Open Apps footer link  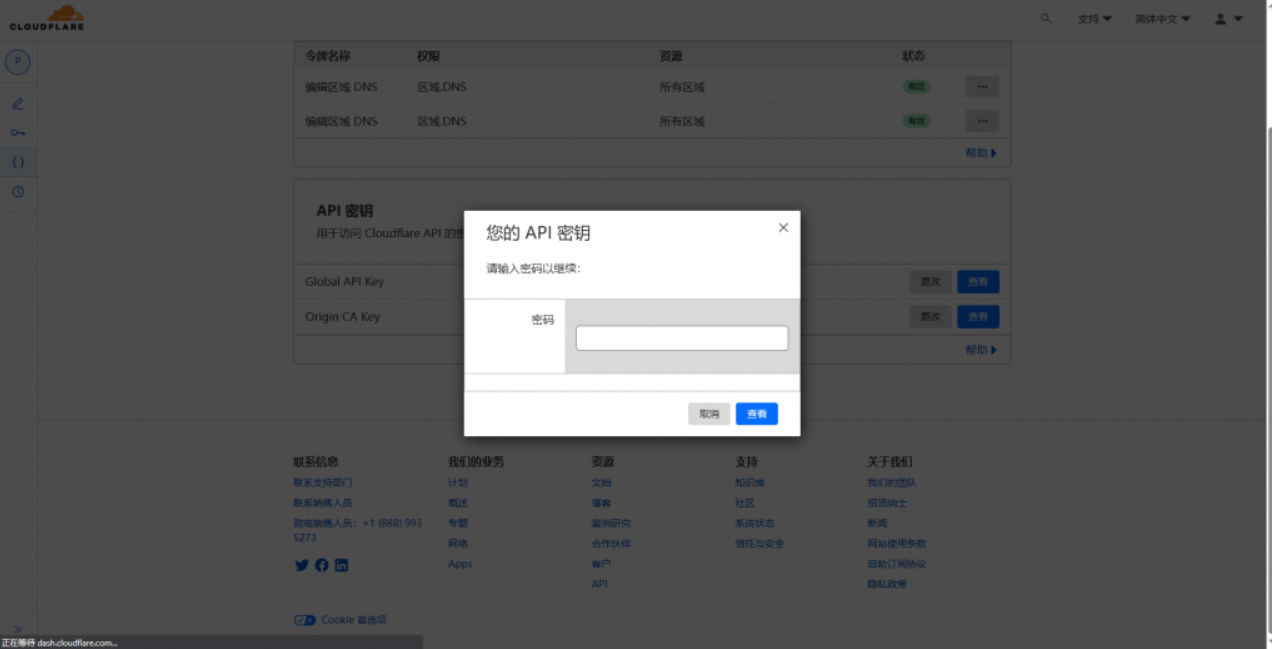pyautogui.click(x=460, y=564)
